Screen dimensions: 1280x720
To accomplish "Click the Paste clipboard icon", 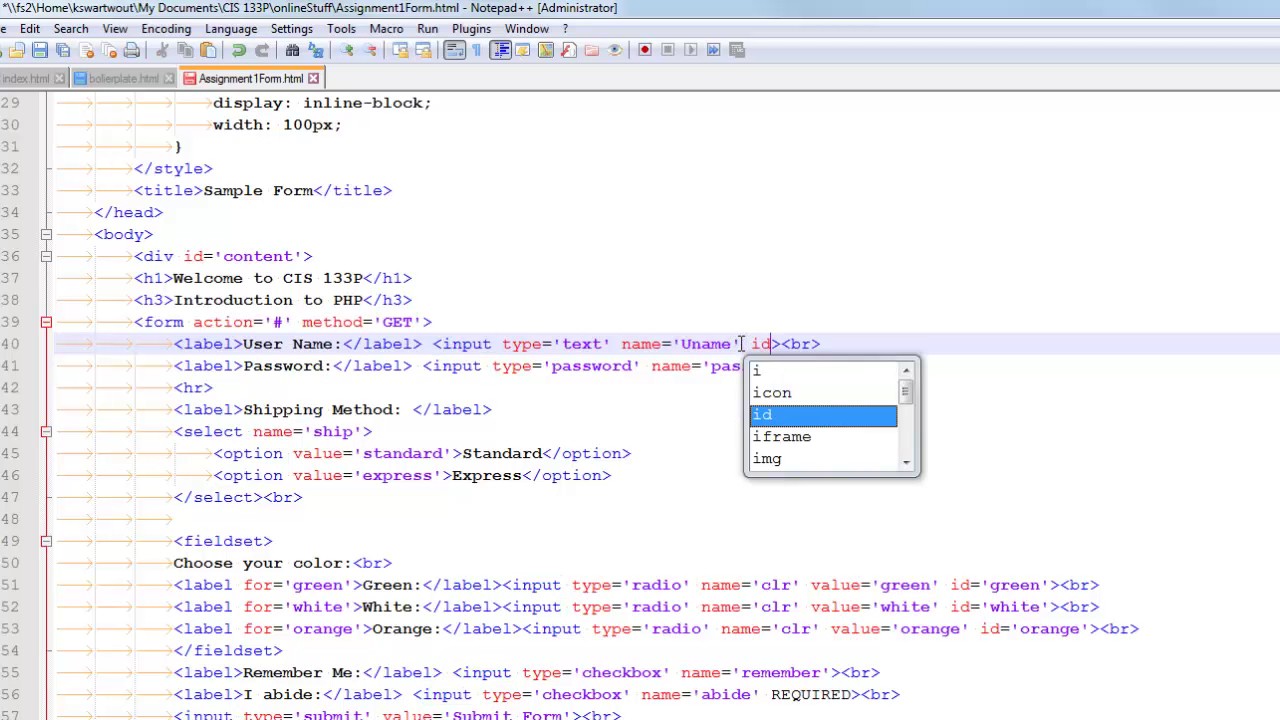I will 208,50.
